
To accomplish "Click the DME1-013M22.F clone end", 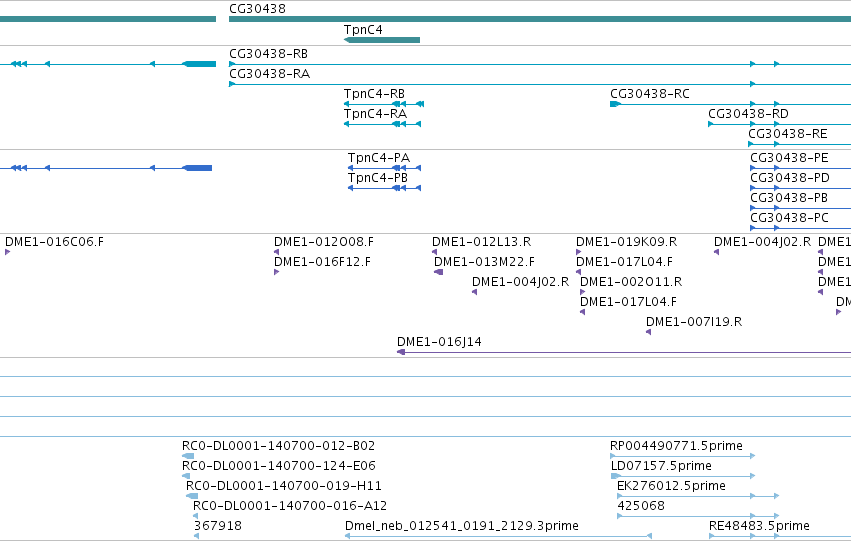I will (439, 272).
